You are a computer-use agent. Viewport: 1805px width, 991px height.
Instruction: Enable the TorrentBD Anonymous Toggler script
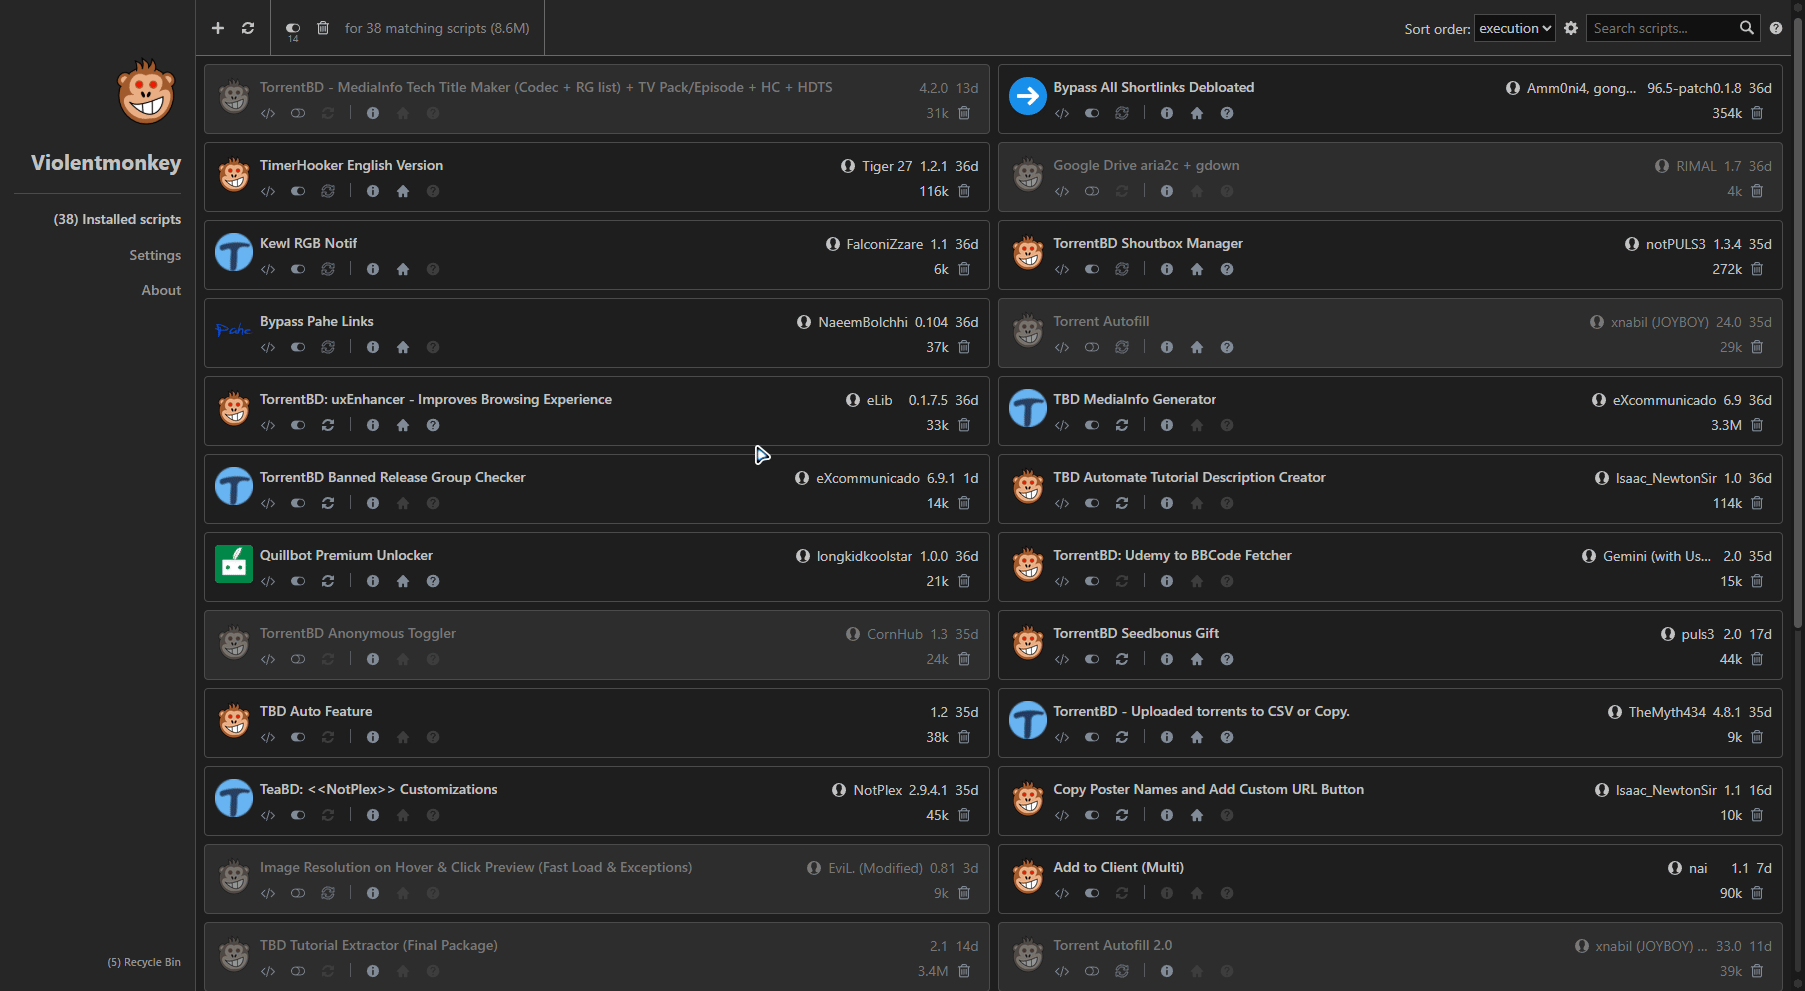point(298,659)
